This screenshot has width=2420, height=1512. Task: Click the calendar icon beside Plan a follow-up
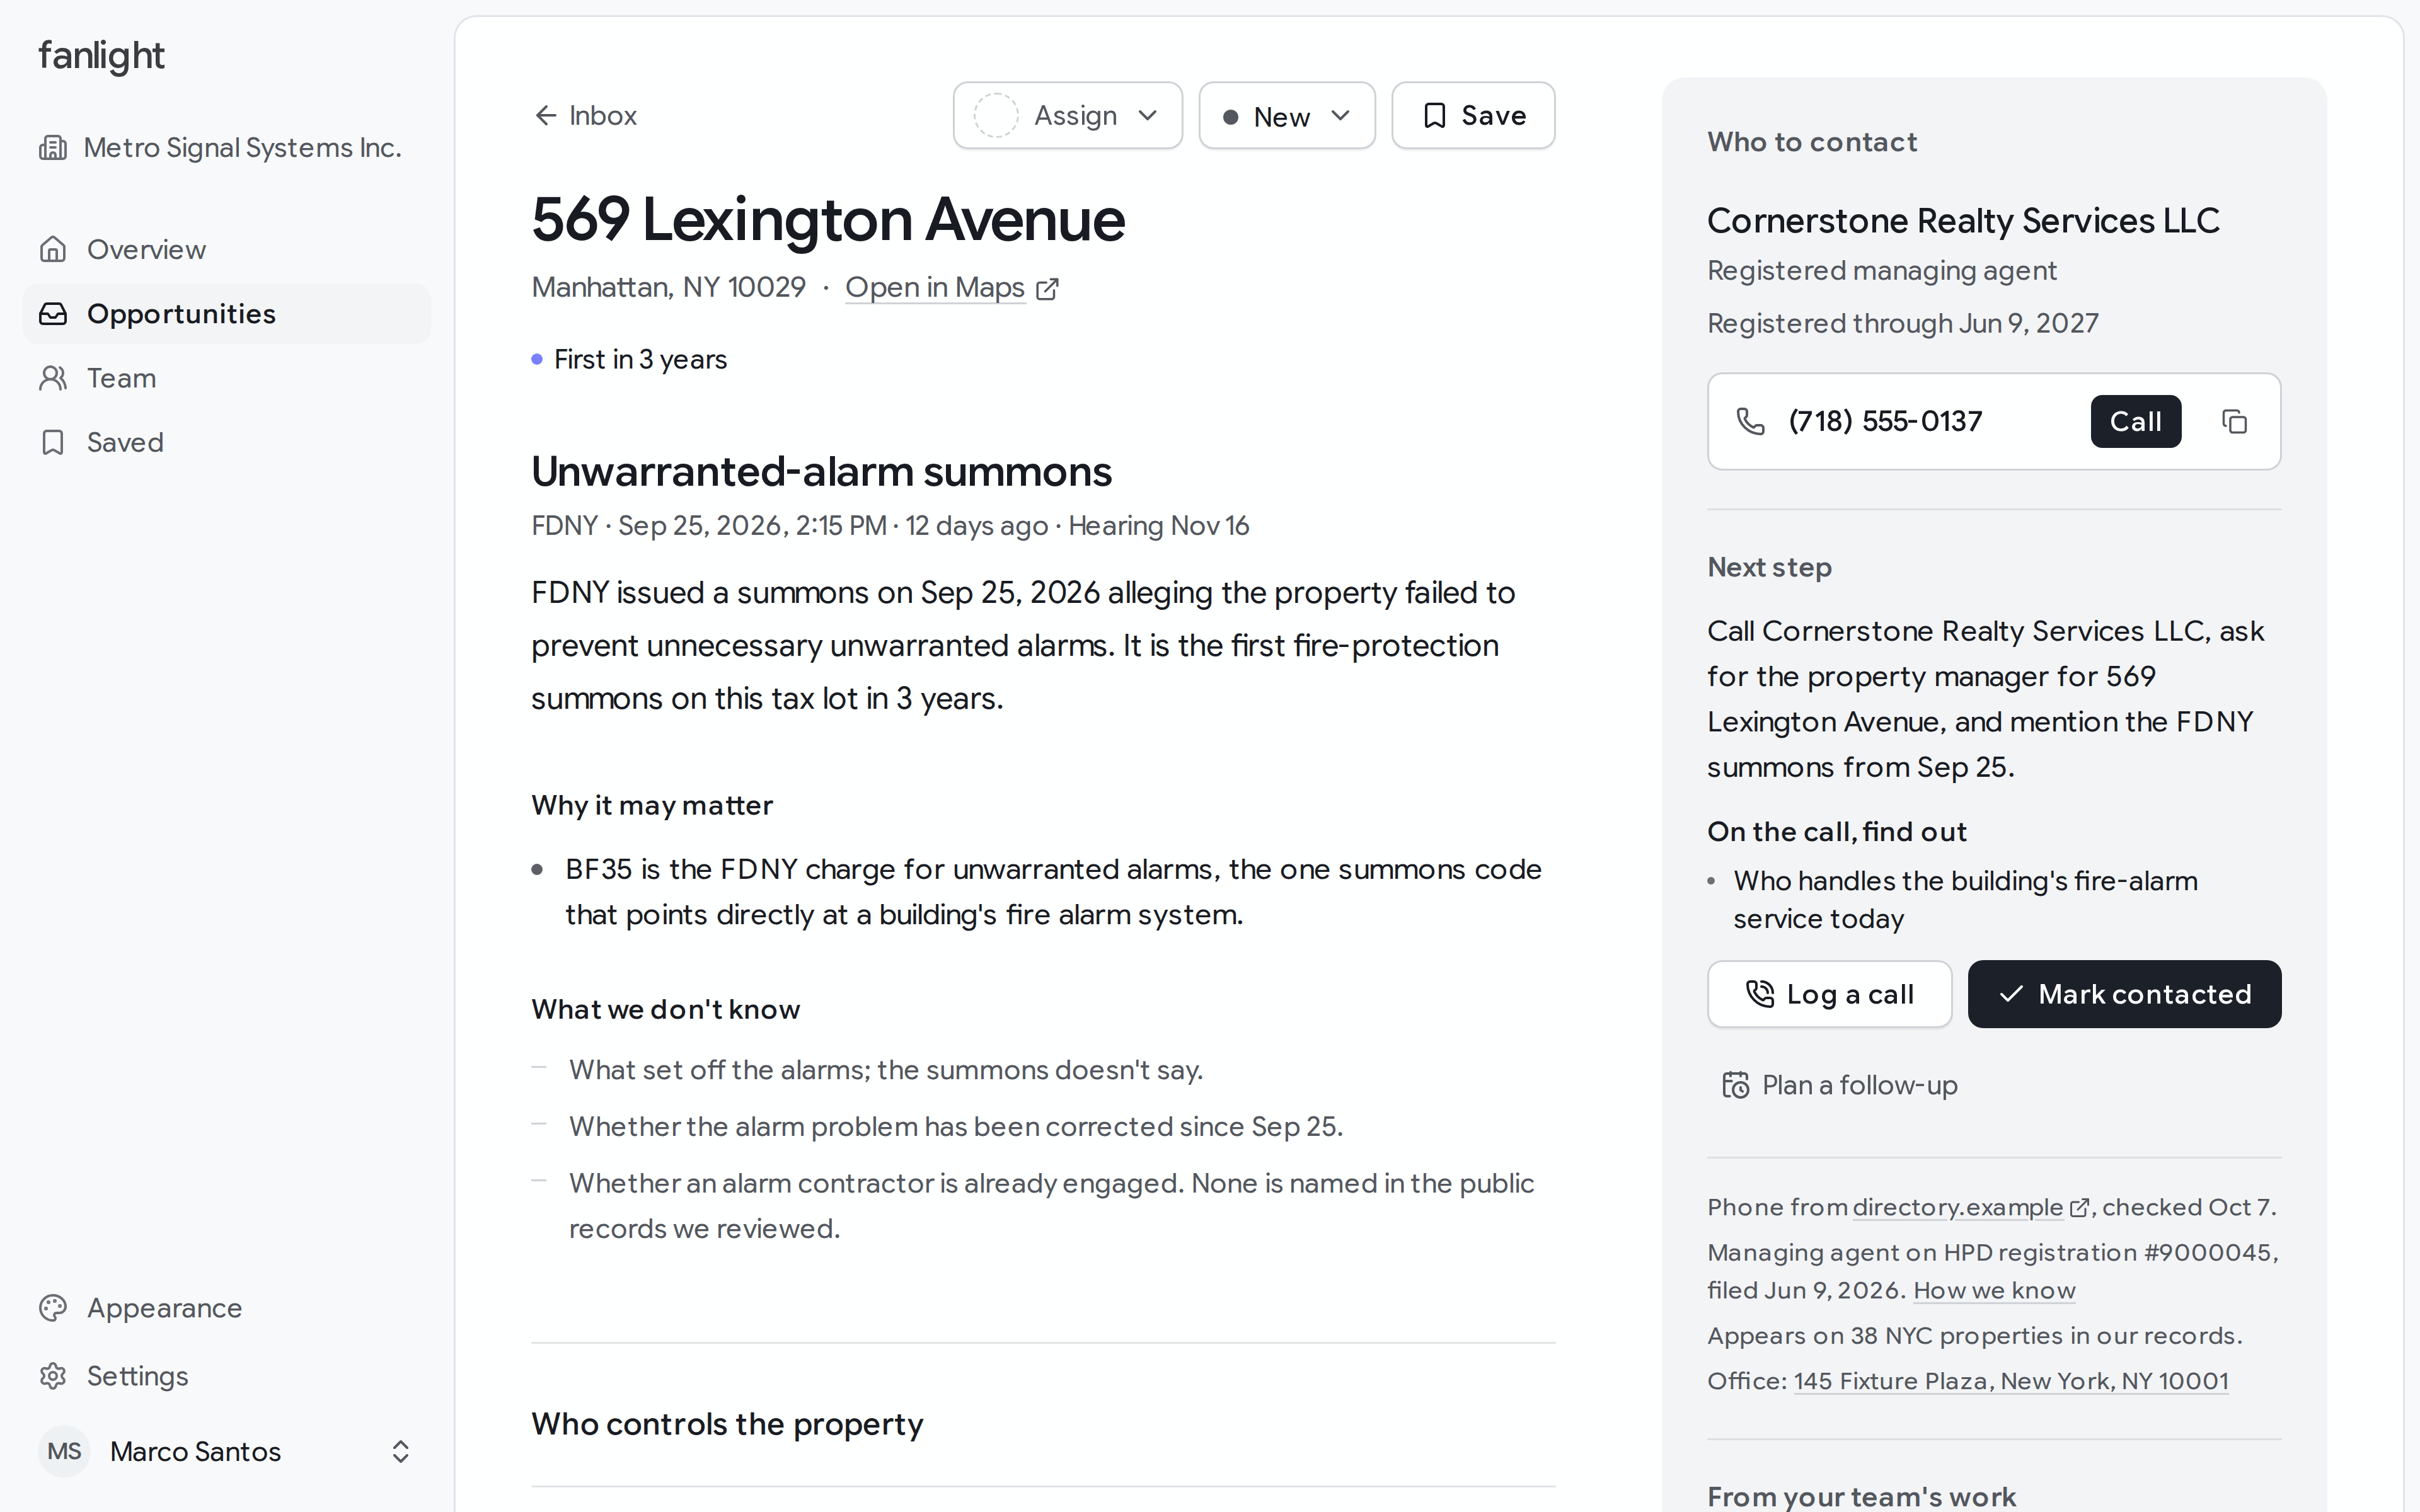1736,1085
